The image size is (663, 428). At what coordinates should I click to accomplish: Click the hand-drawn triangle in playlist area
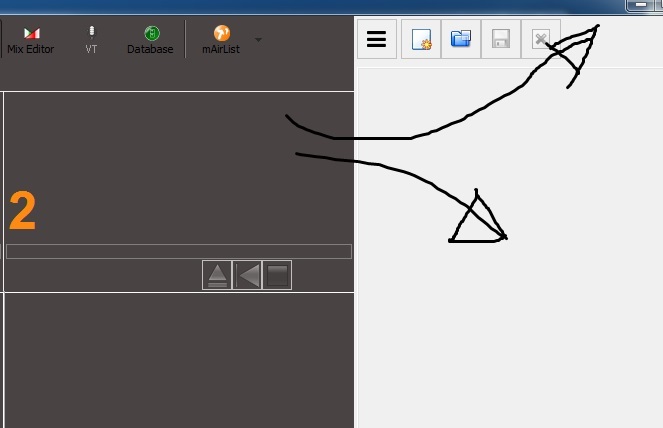pos(477,222)
